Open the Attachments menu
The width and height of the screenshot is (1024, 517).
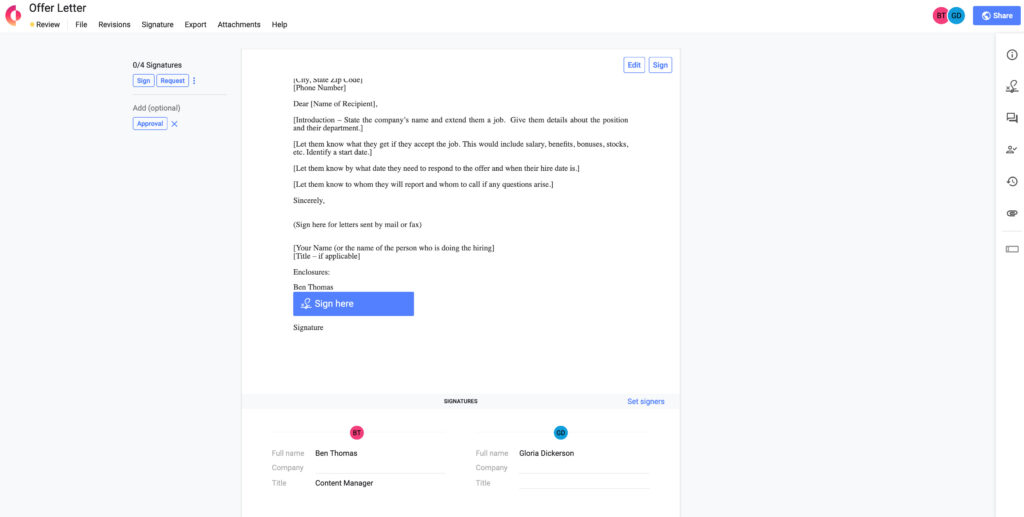point(239,25)
